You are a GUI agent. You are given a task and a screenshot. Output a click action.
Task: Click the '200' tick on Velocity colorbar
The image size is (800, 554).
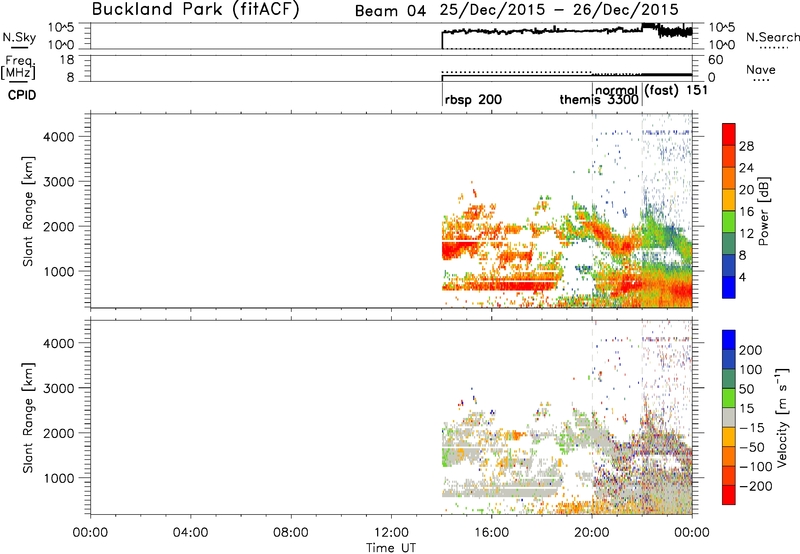tap(751, 350)
